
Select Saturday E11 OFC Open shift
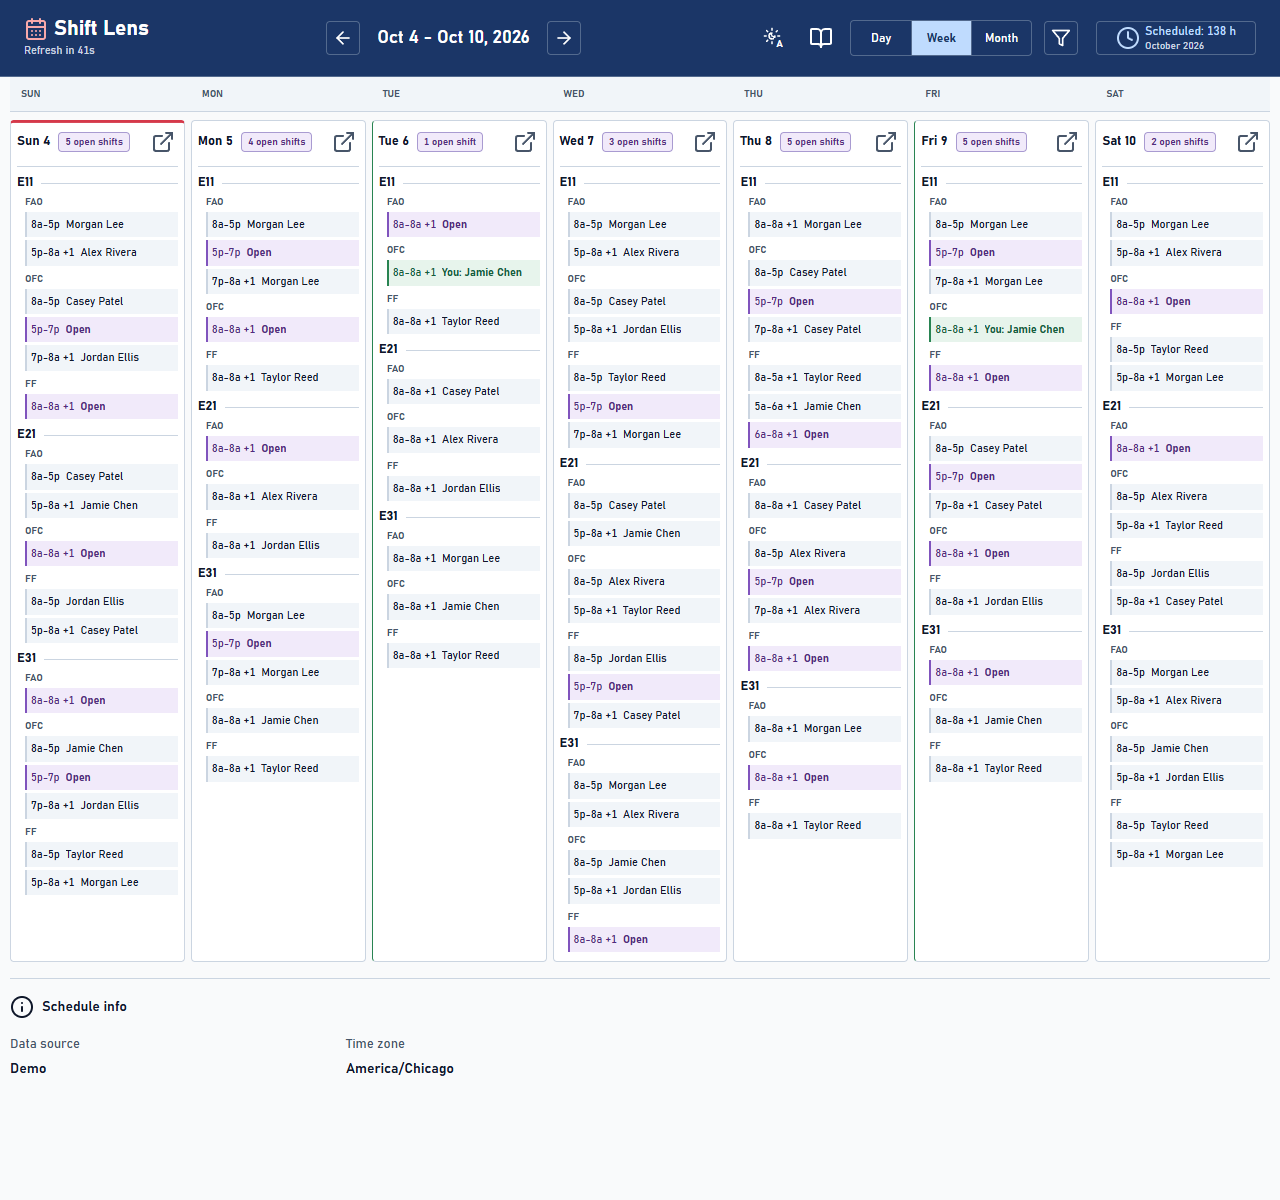coord(1186,302)
